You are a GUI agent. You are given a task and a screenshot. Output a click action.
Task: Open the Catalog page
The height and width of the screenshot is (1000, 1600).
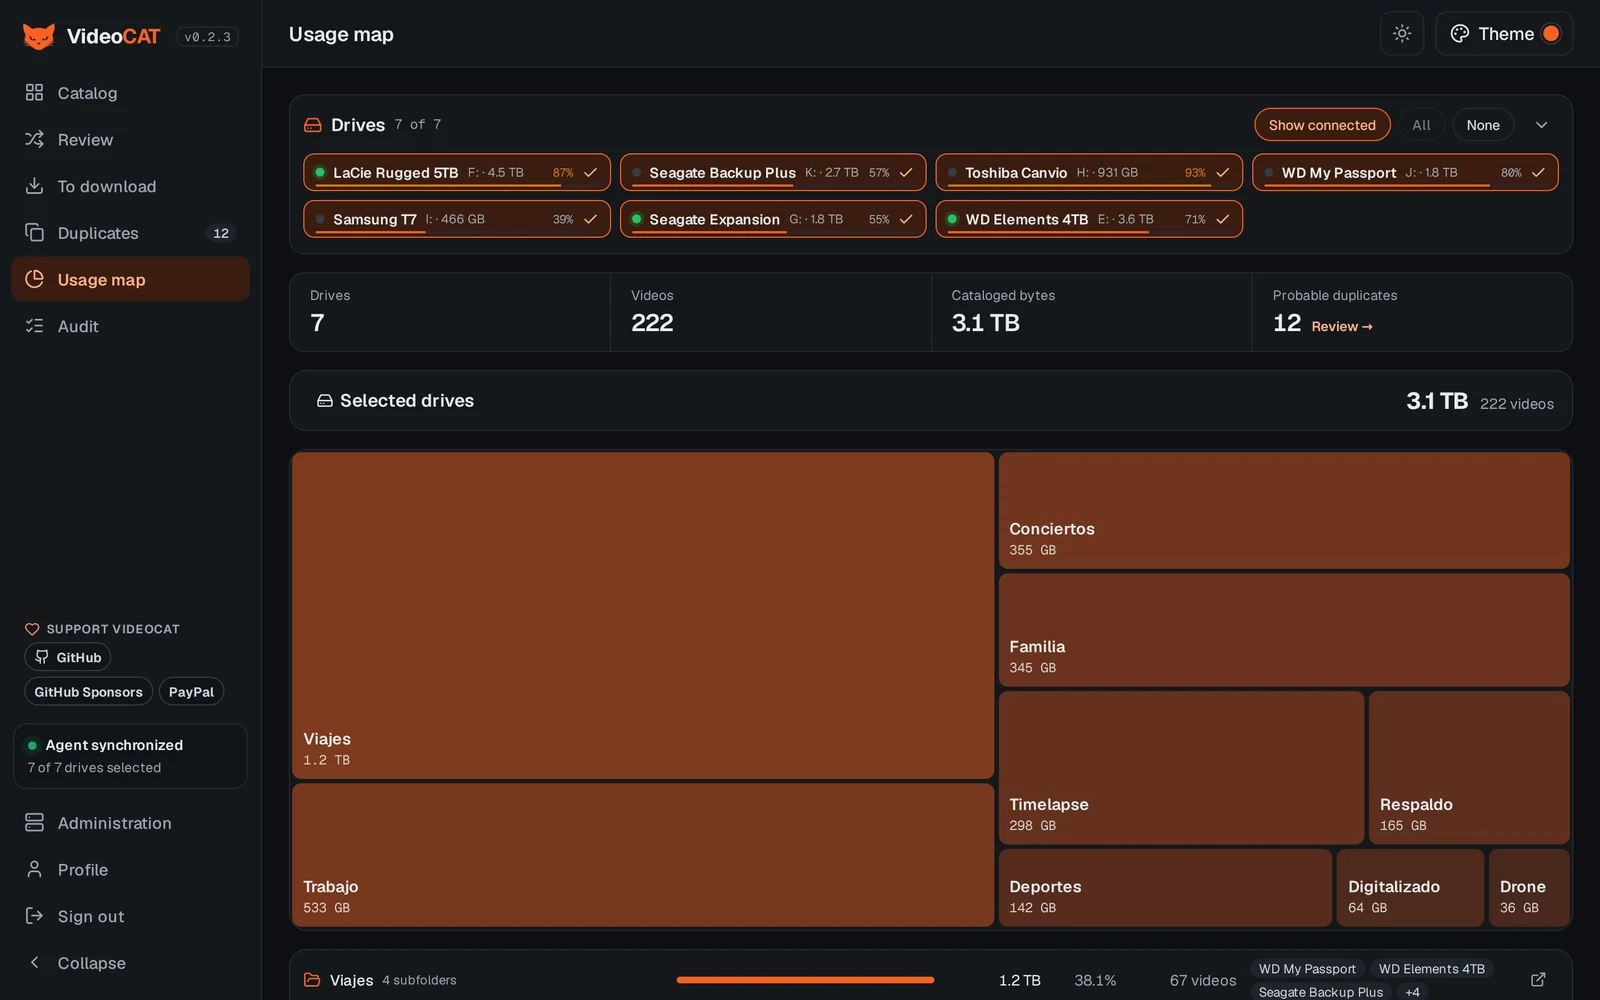(130, 93)
